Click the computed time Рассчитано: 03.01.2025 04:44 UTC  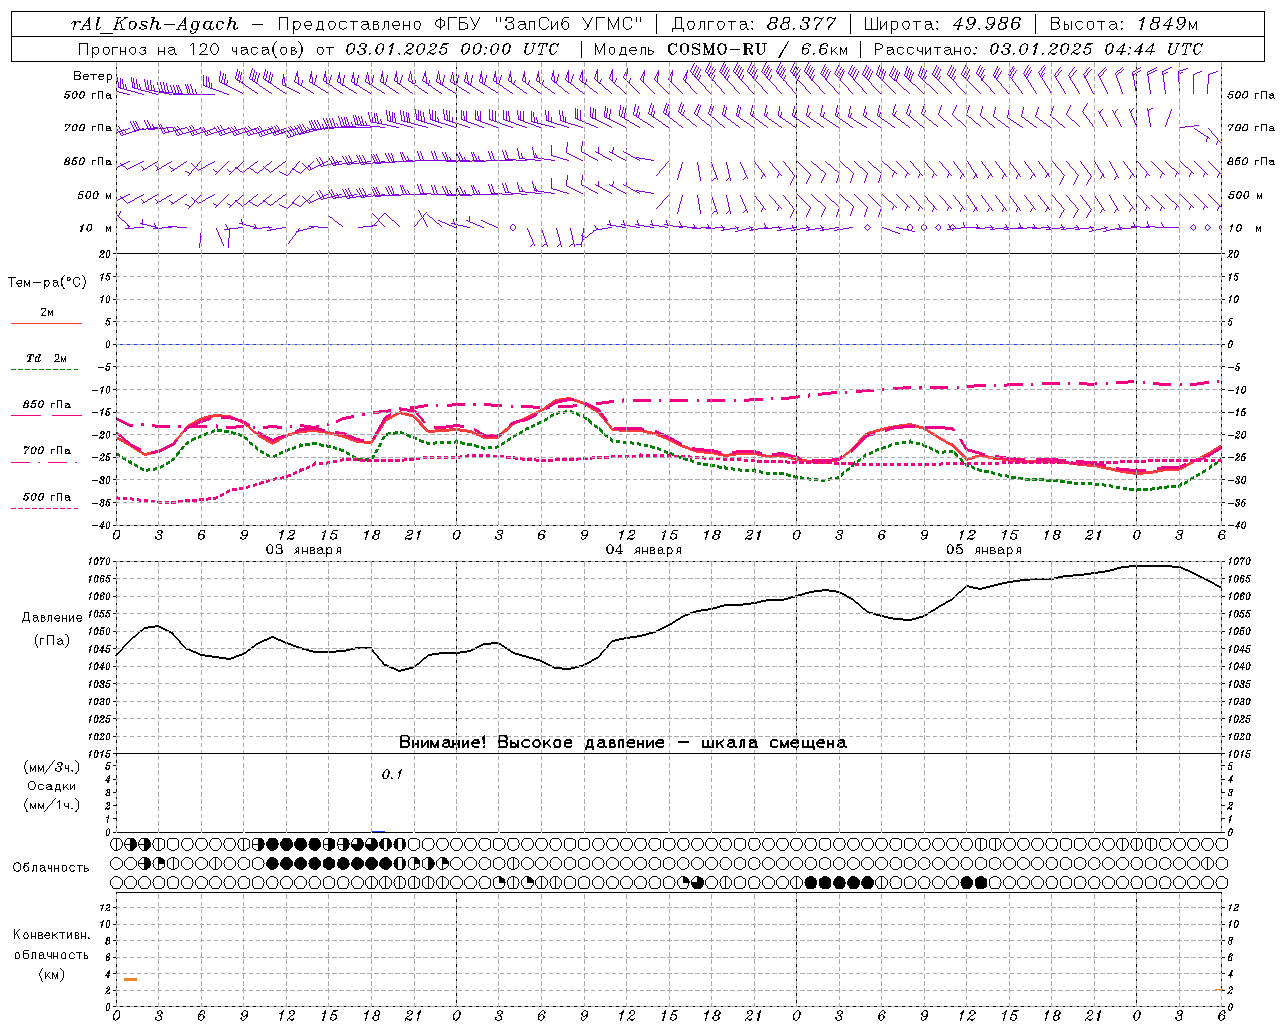coord(1038,49)
